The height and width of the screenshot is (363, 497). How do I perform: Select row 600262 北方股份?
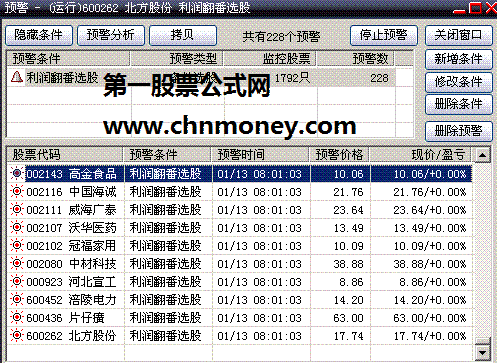click(x=240, y=336)
